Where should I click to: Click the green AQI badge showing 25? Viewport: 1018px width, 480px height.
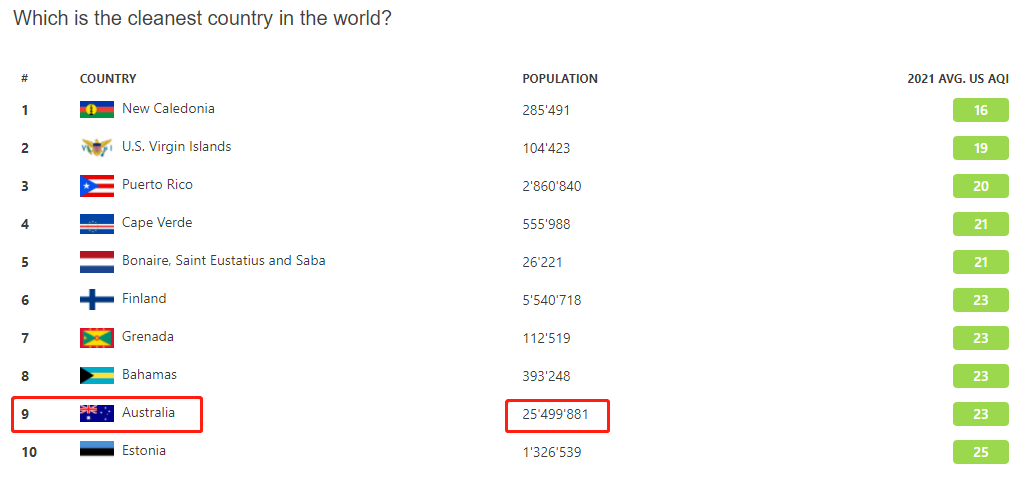coord(980,452)
